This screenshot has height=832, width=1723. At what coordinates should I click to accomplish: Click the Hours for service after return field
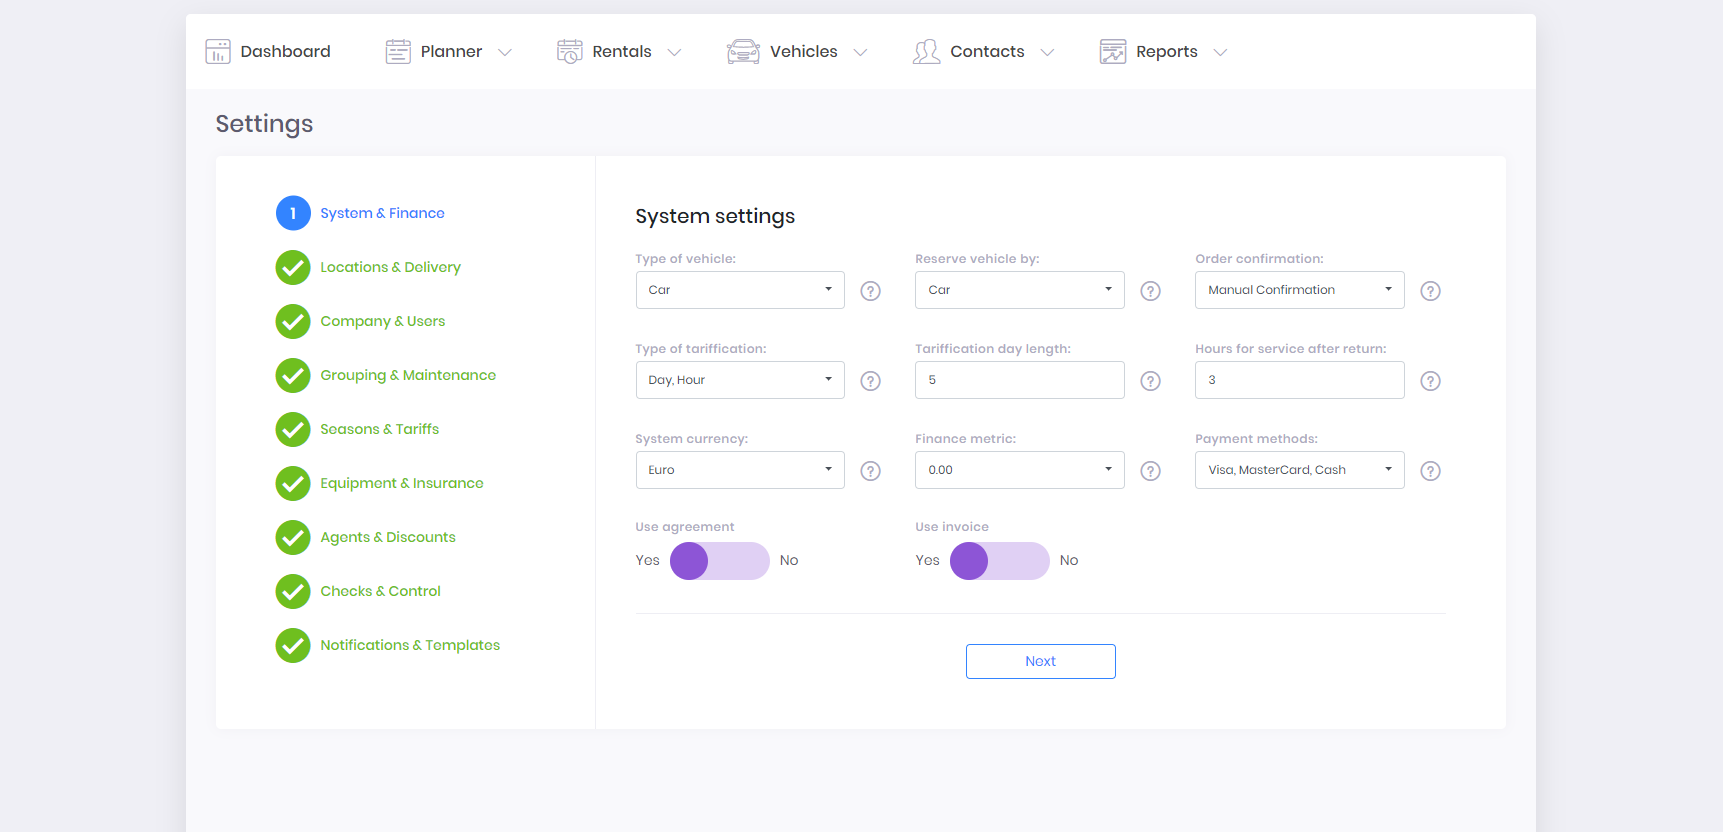click(x=1300, y=380)
